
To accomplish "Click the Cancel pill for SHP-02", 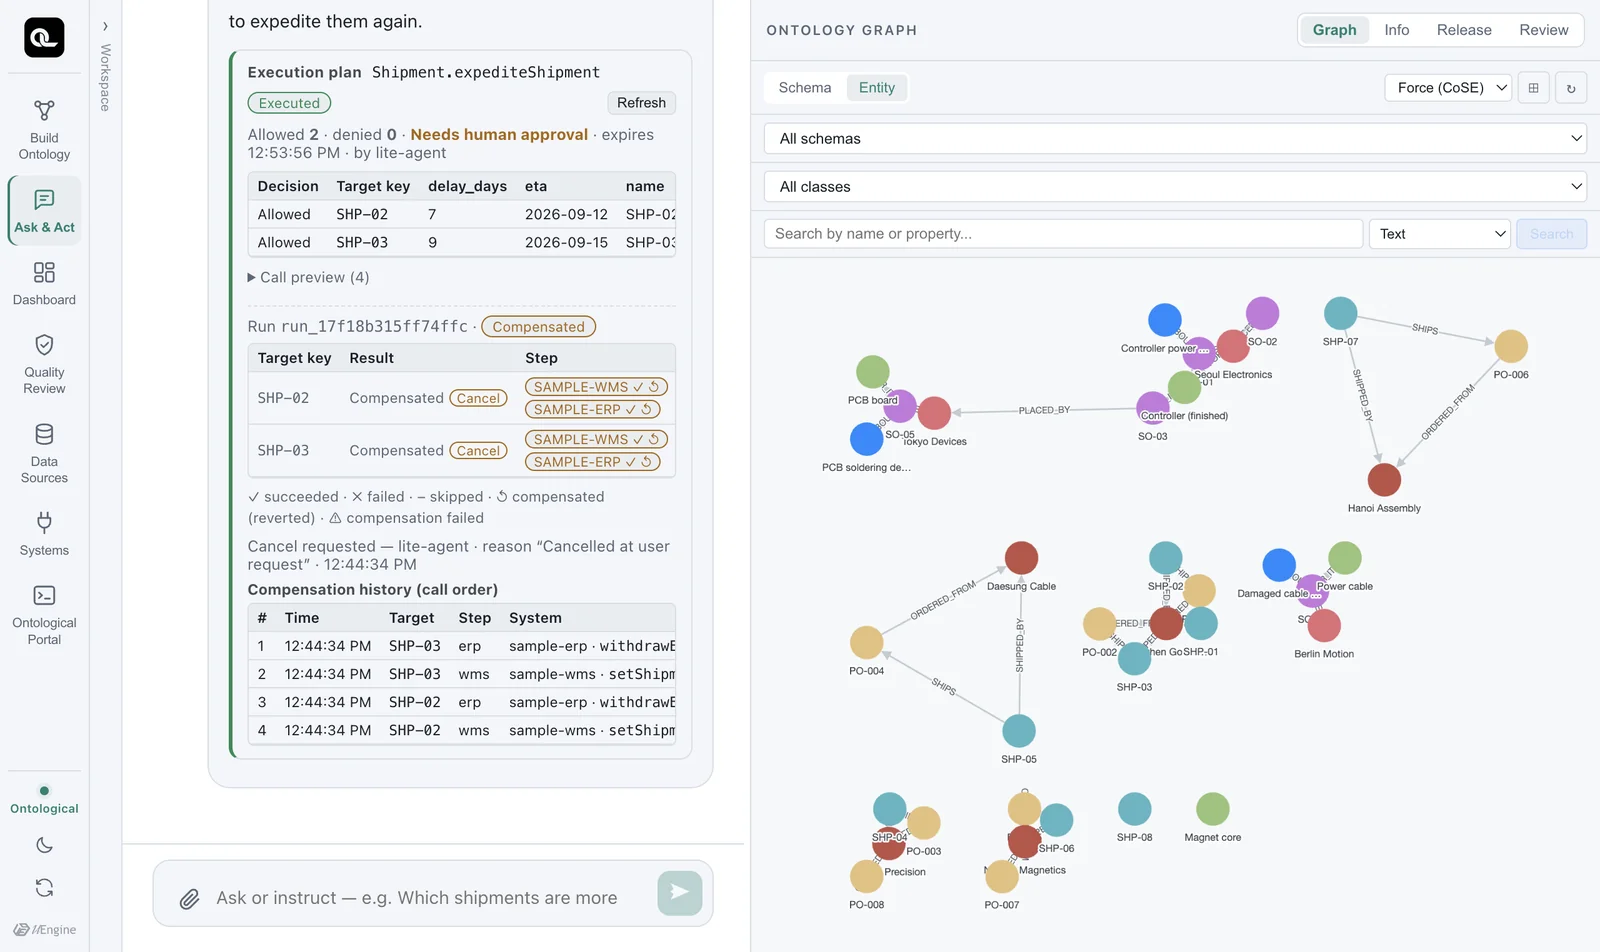I will tap(478, 398).
